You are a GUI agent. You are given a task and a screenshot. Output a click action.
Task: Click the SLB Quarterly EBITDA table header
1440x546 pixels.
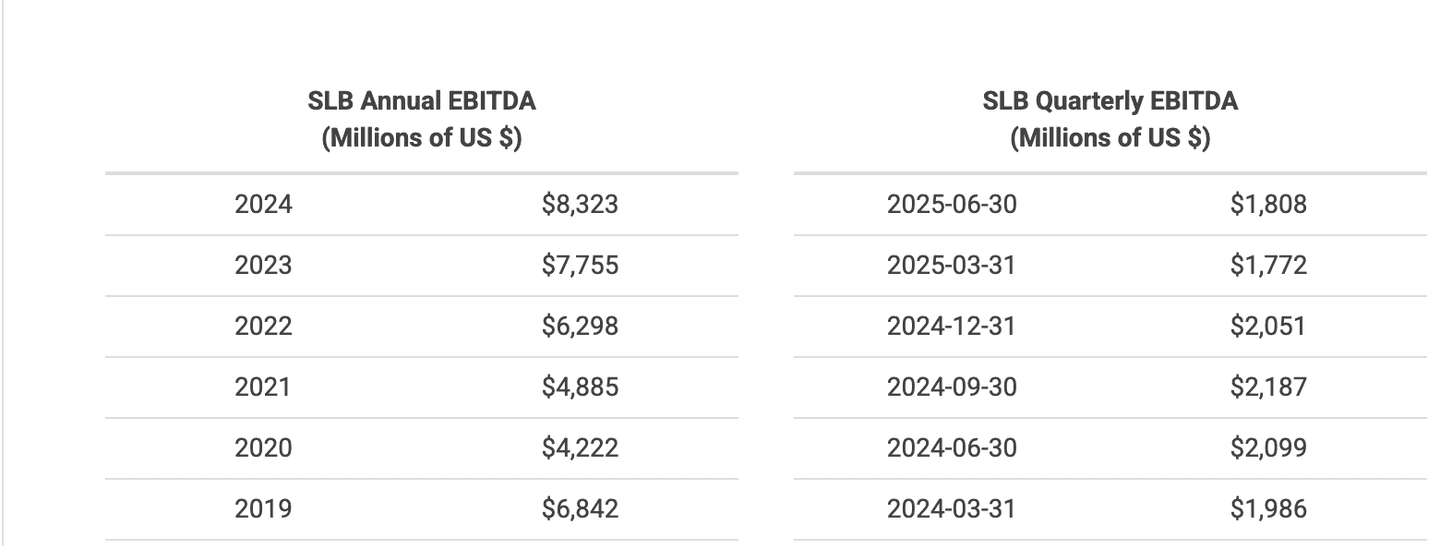[1109, 119]
